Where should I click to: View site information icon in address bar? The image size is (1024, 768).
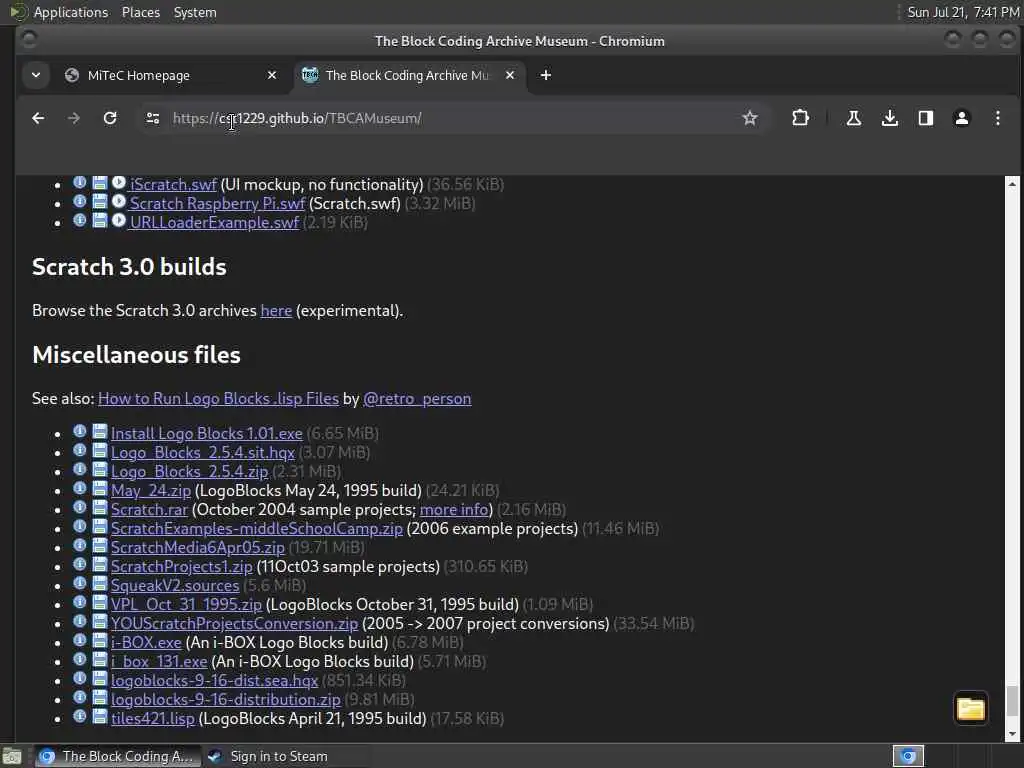pos(153,118)
